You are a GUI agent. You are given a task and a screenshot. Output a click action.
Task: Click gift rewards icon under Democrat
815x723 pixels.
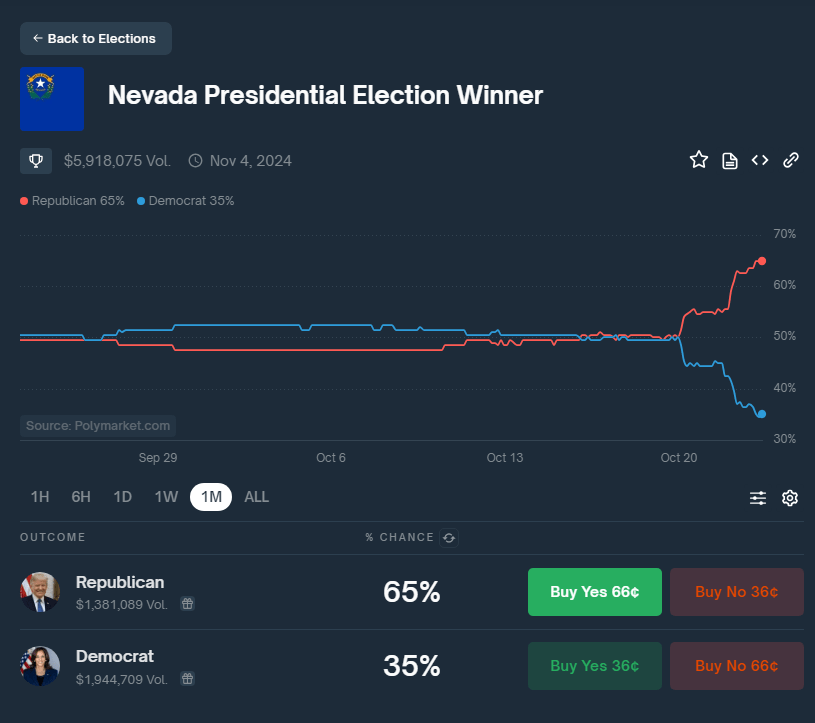point(187,678)
